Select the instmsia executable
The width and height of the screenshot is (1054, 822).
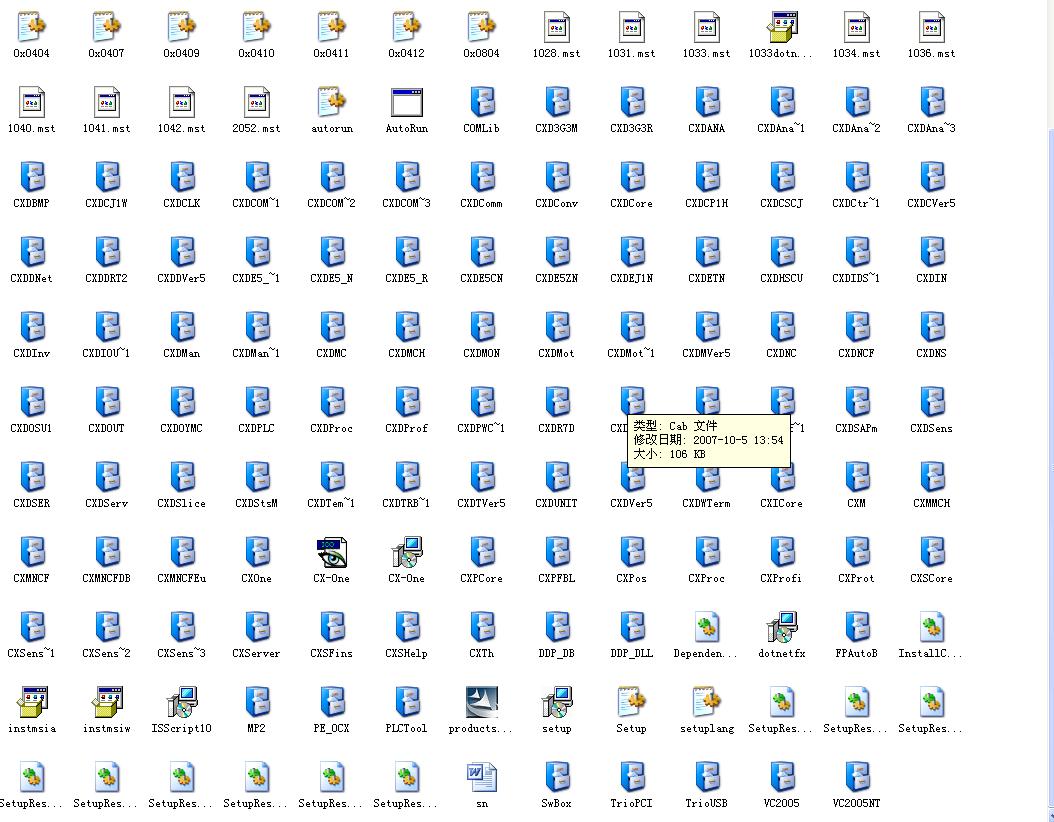pos(32,703)
